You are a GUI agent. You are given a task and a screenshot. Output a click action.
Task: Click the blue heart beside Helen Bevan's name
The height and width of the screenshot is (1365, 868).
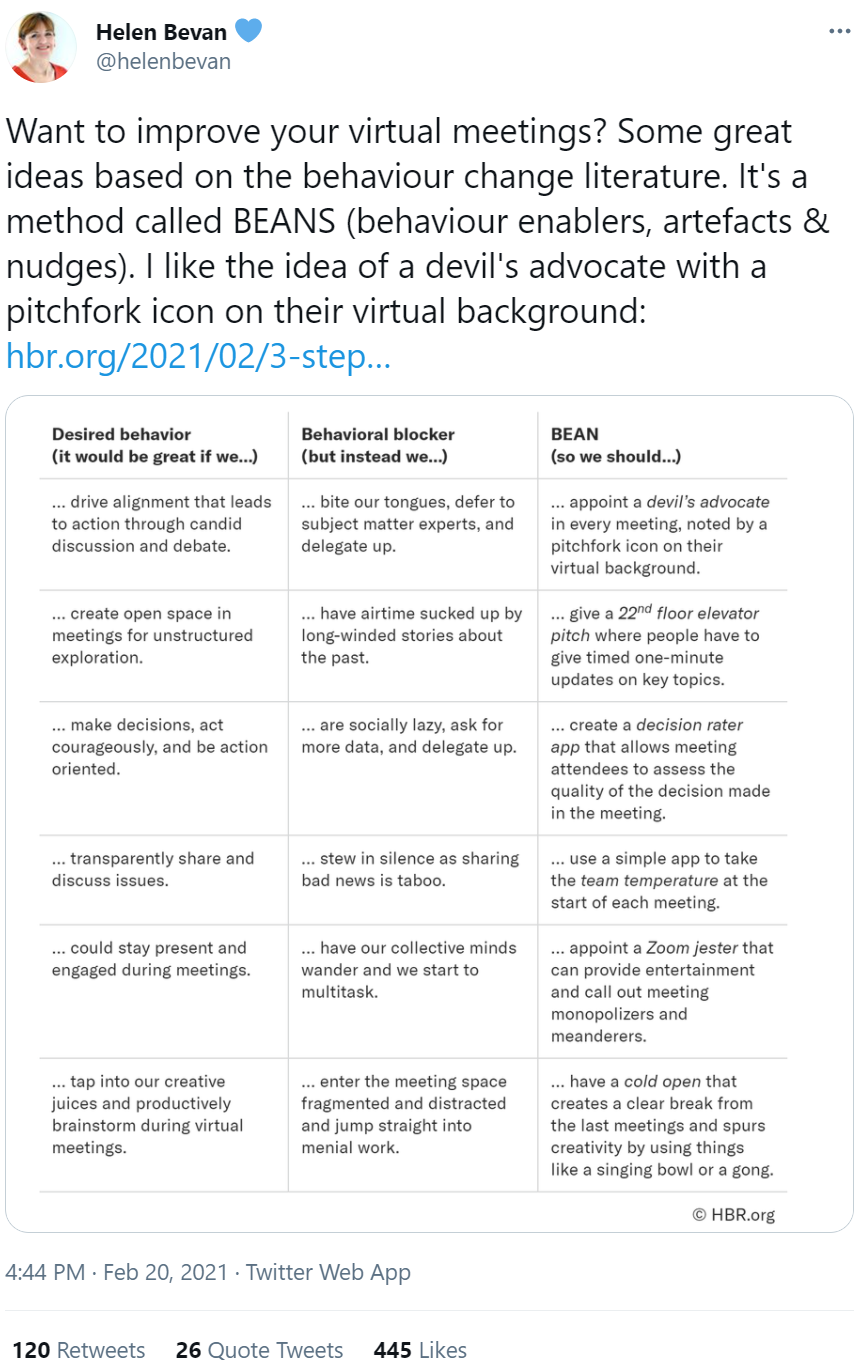249,32
